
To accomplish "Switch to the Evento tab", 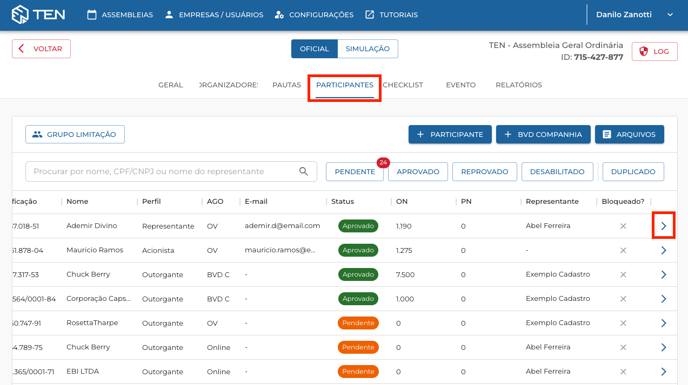I will 461,85.
